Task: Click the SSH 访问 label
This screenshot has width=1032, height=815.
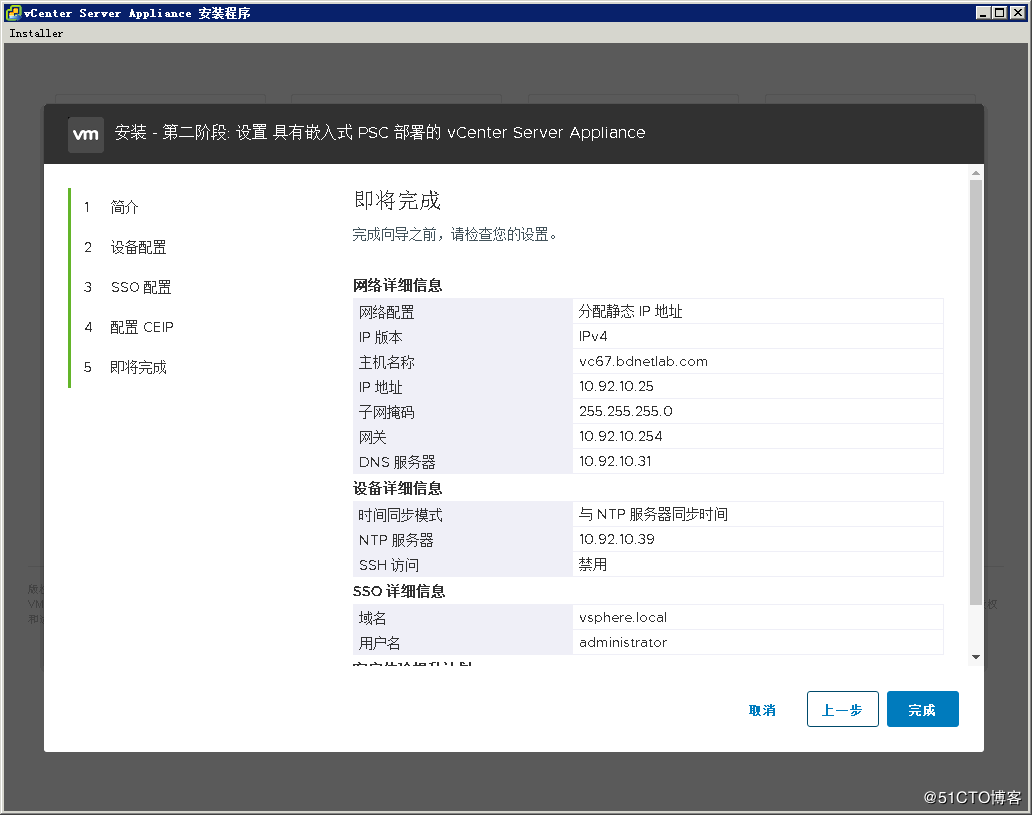Action: click(x=389, y=565)
